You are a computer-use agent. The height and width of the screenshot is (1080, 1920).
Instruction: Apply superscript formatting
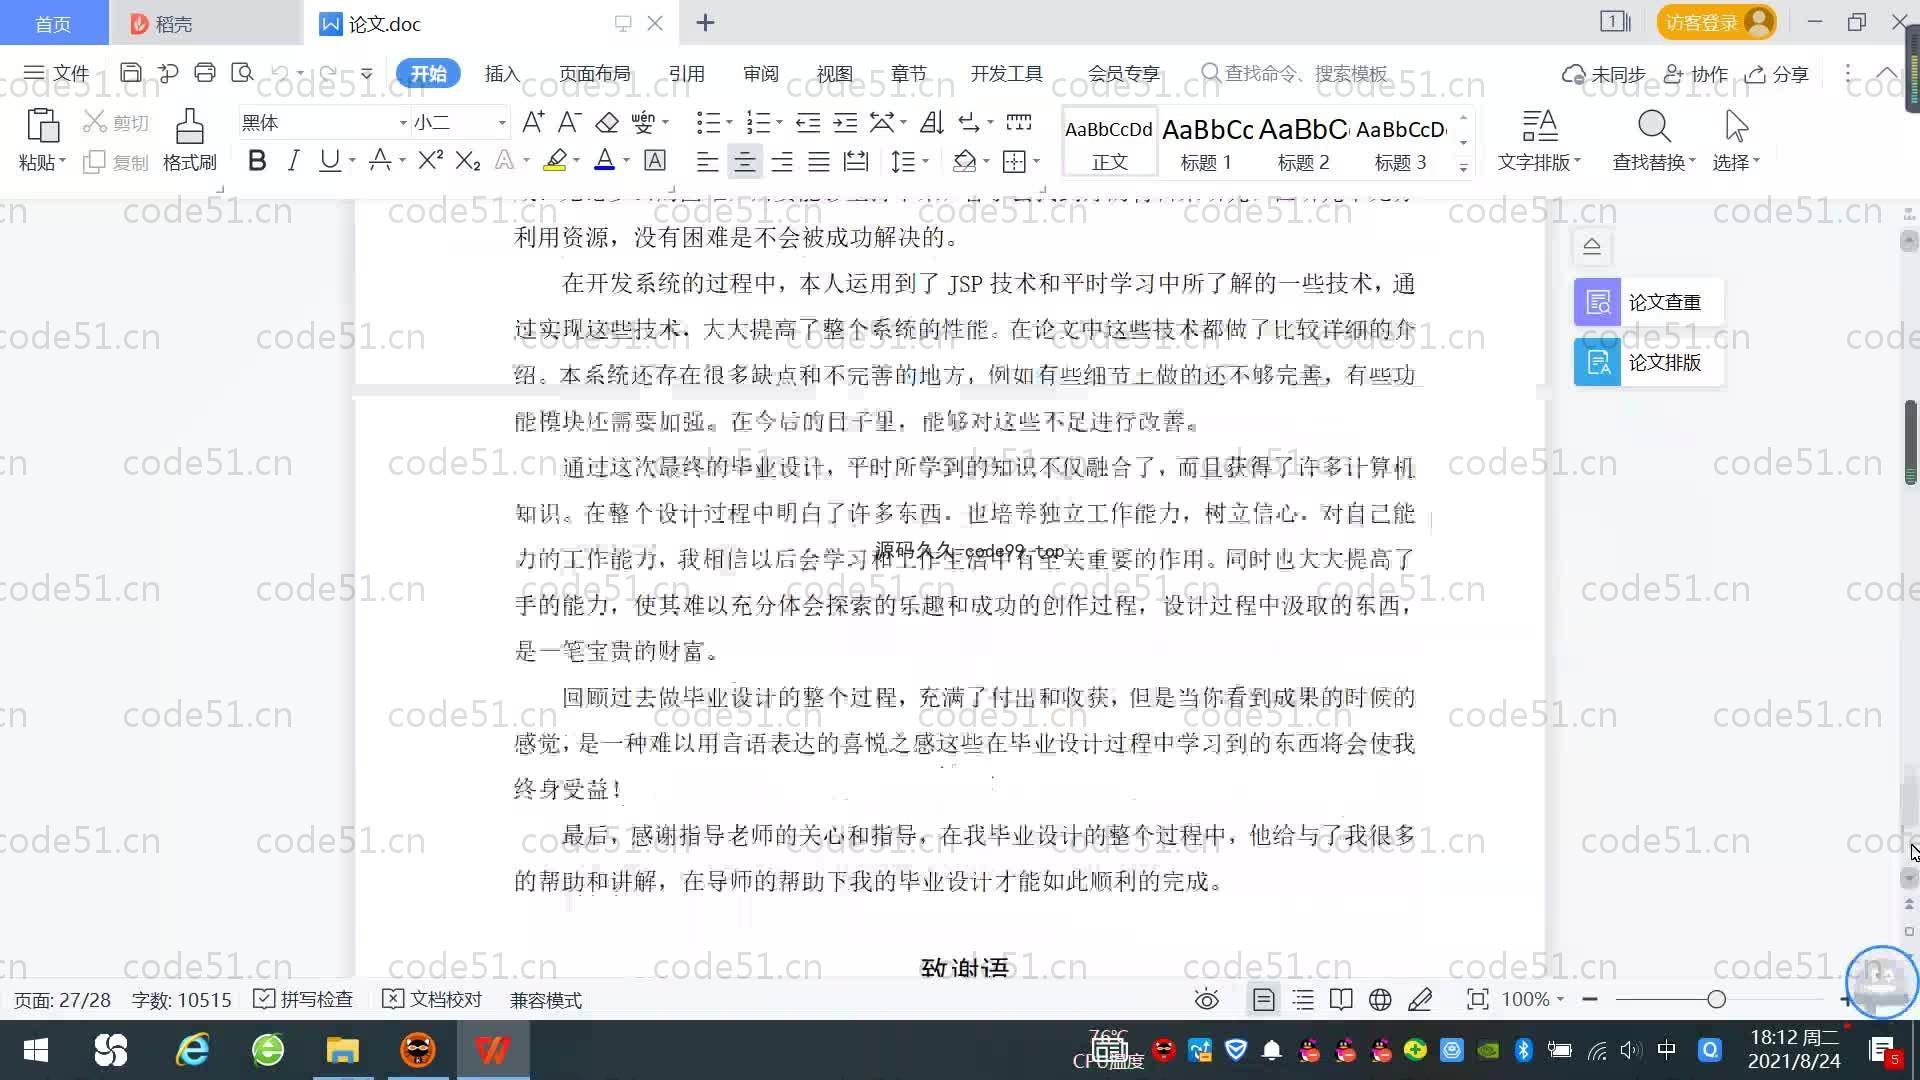tap(430, 161)
